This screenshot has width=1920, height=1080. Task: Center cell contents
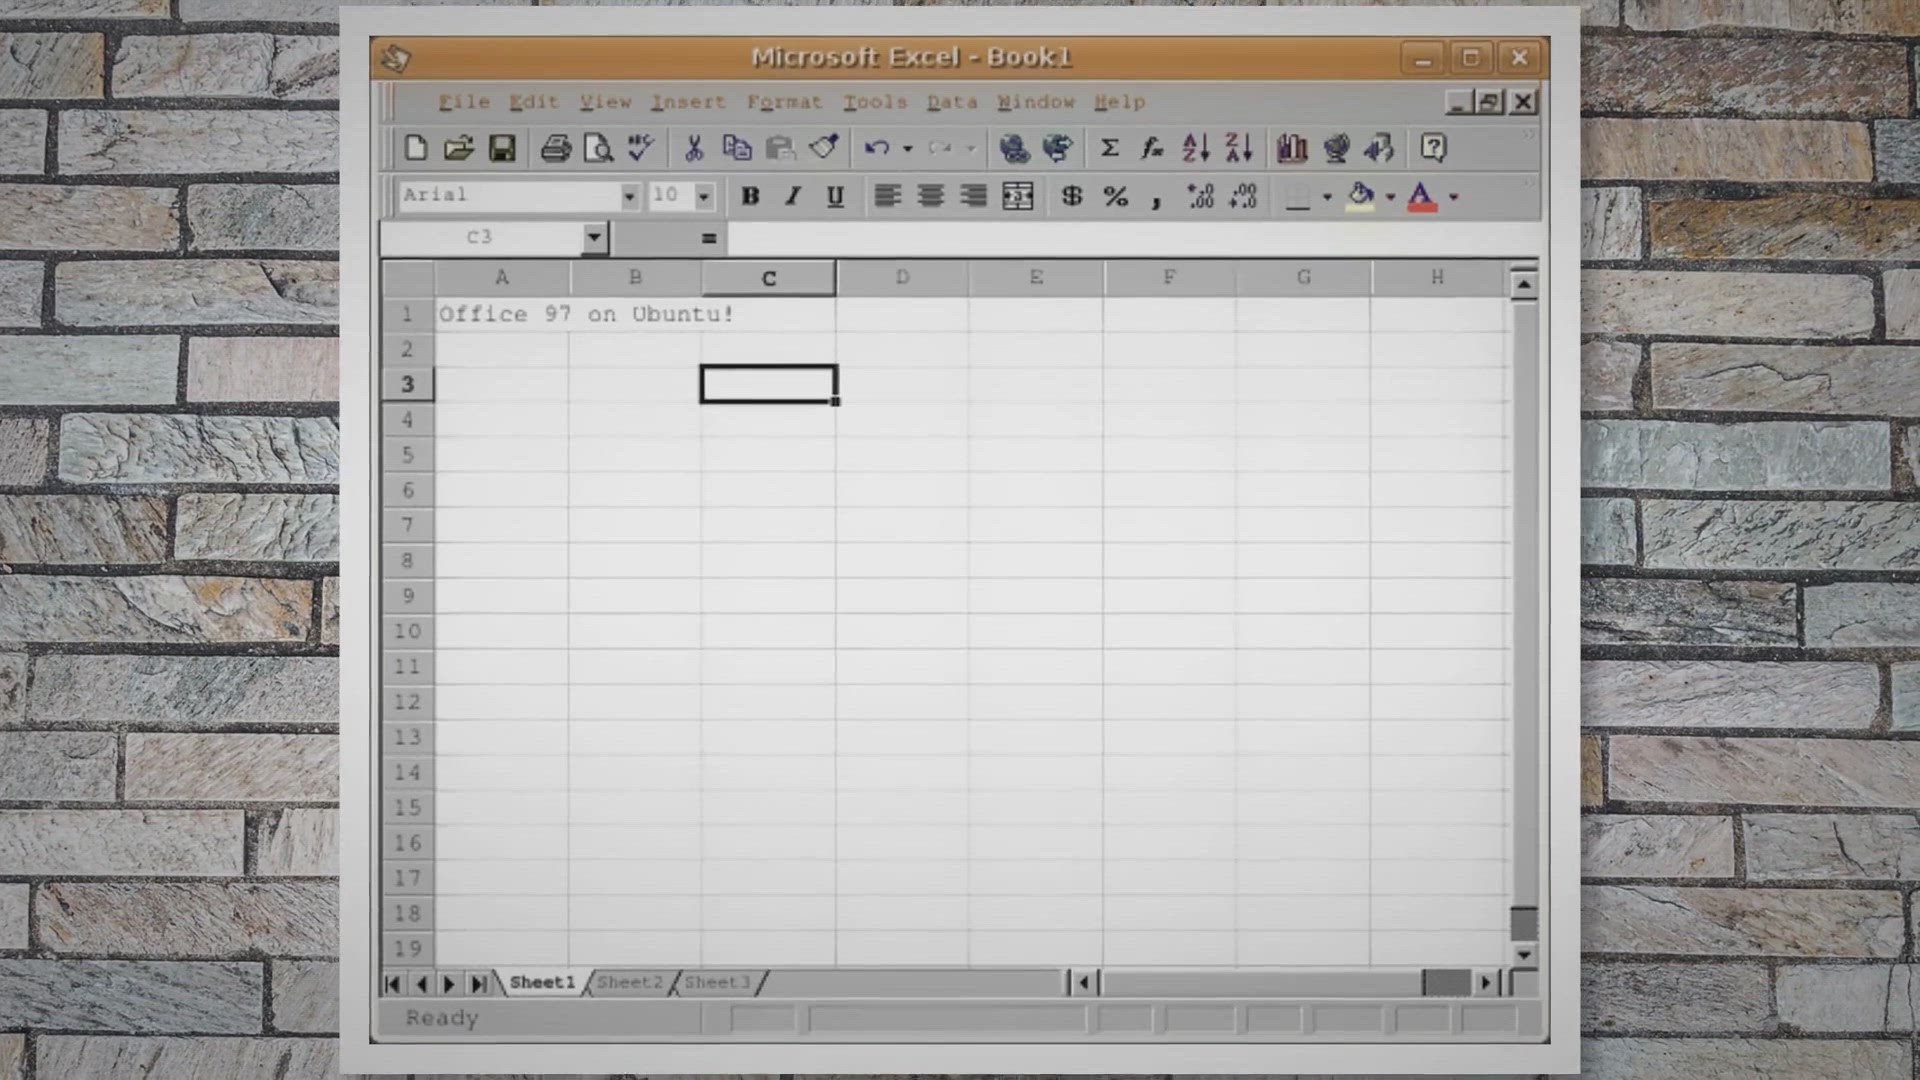[930, 196]
